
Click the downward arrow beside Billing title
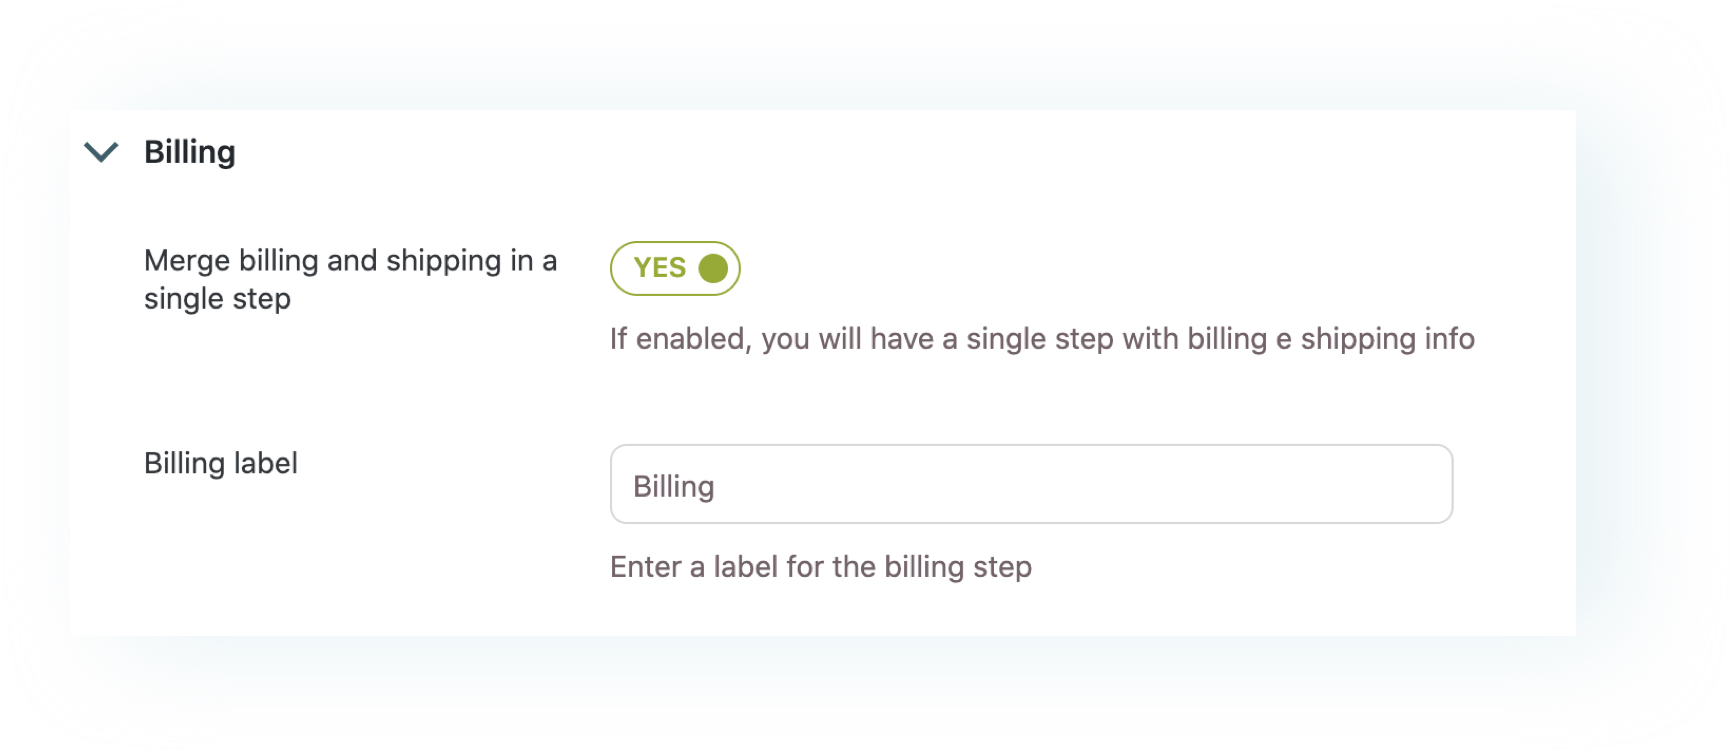(101, 152)
